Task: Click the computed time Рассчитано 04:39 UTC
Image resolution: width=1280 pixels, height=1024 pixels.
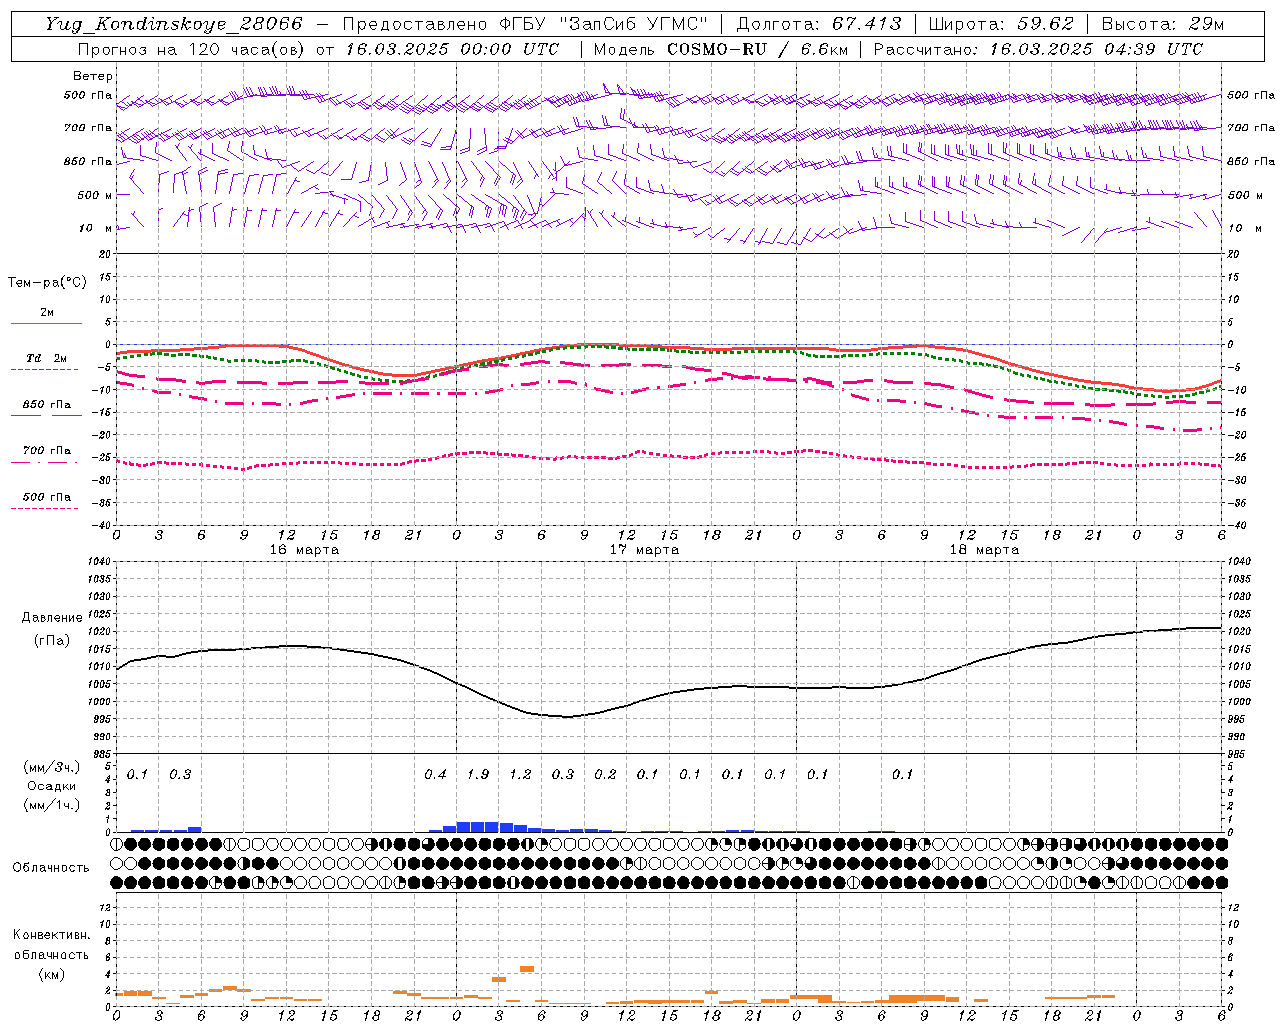Action: pyautogui.click(x=1038, y=49)
